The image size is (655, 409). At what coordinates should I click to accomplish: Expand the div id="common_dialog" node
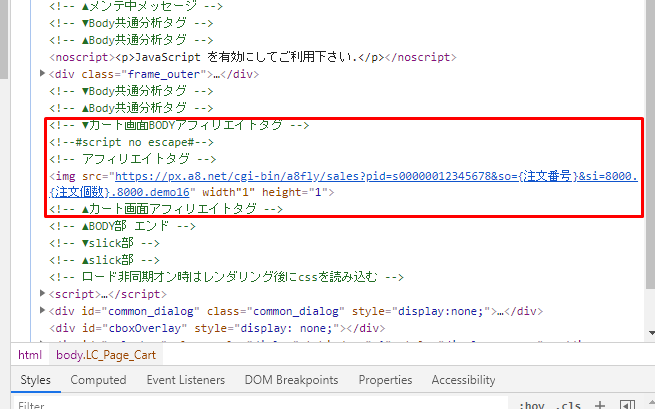tap(42, 310)
